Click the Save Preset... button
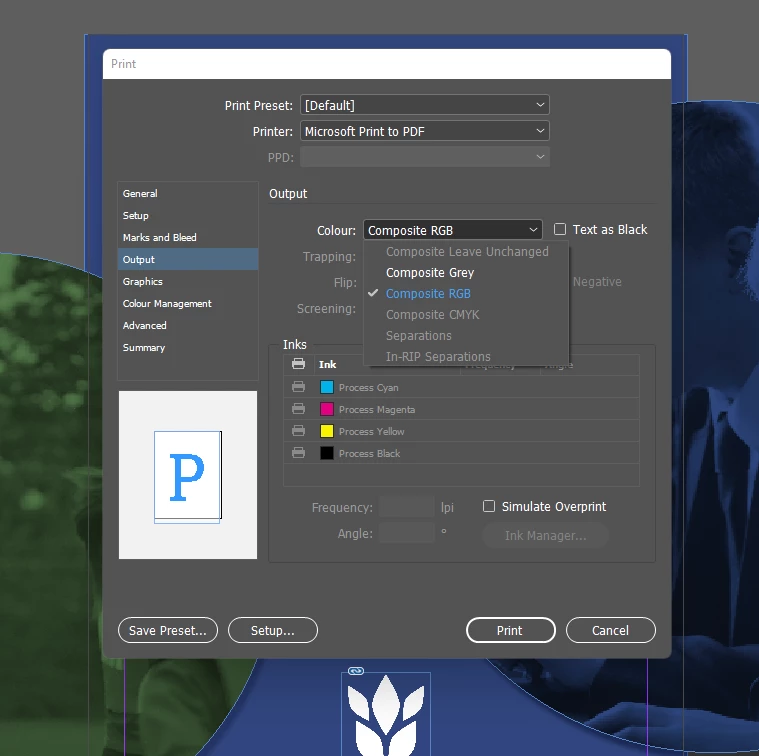This screenshot has width=759, height=756. point(167,630)
